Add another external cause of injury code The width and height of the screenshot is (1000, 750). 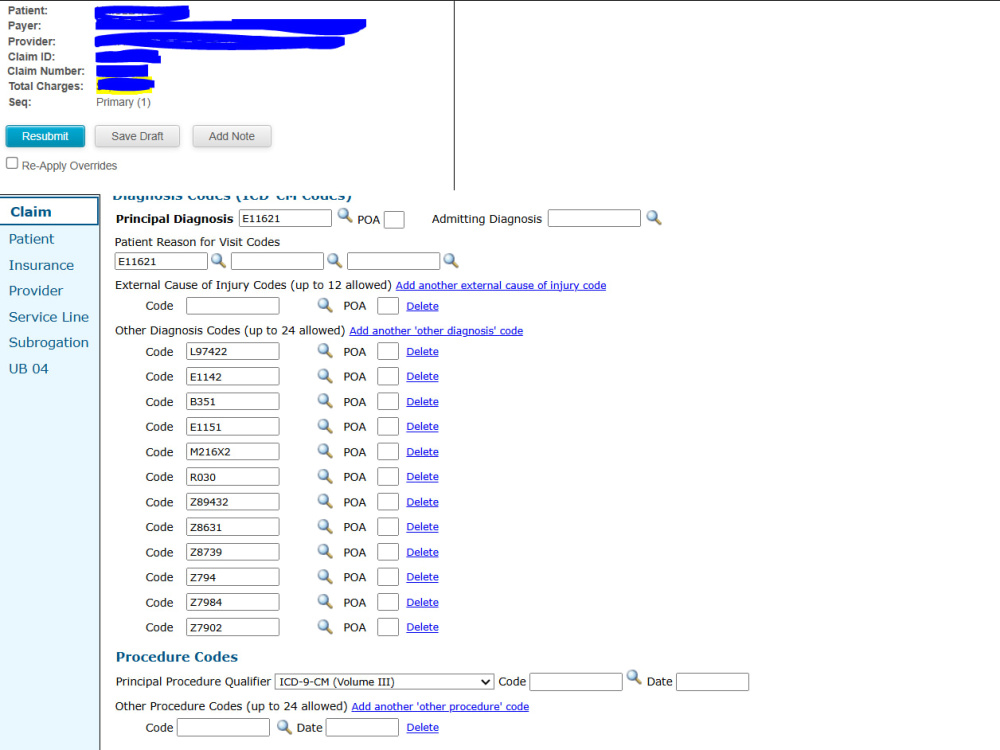click(x=501, y=285)
